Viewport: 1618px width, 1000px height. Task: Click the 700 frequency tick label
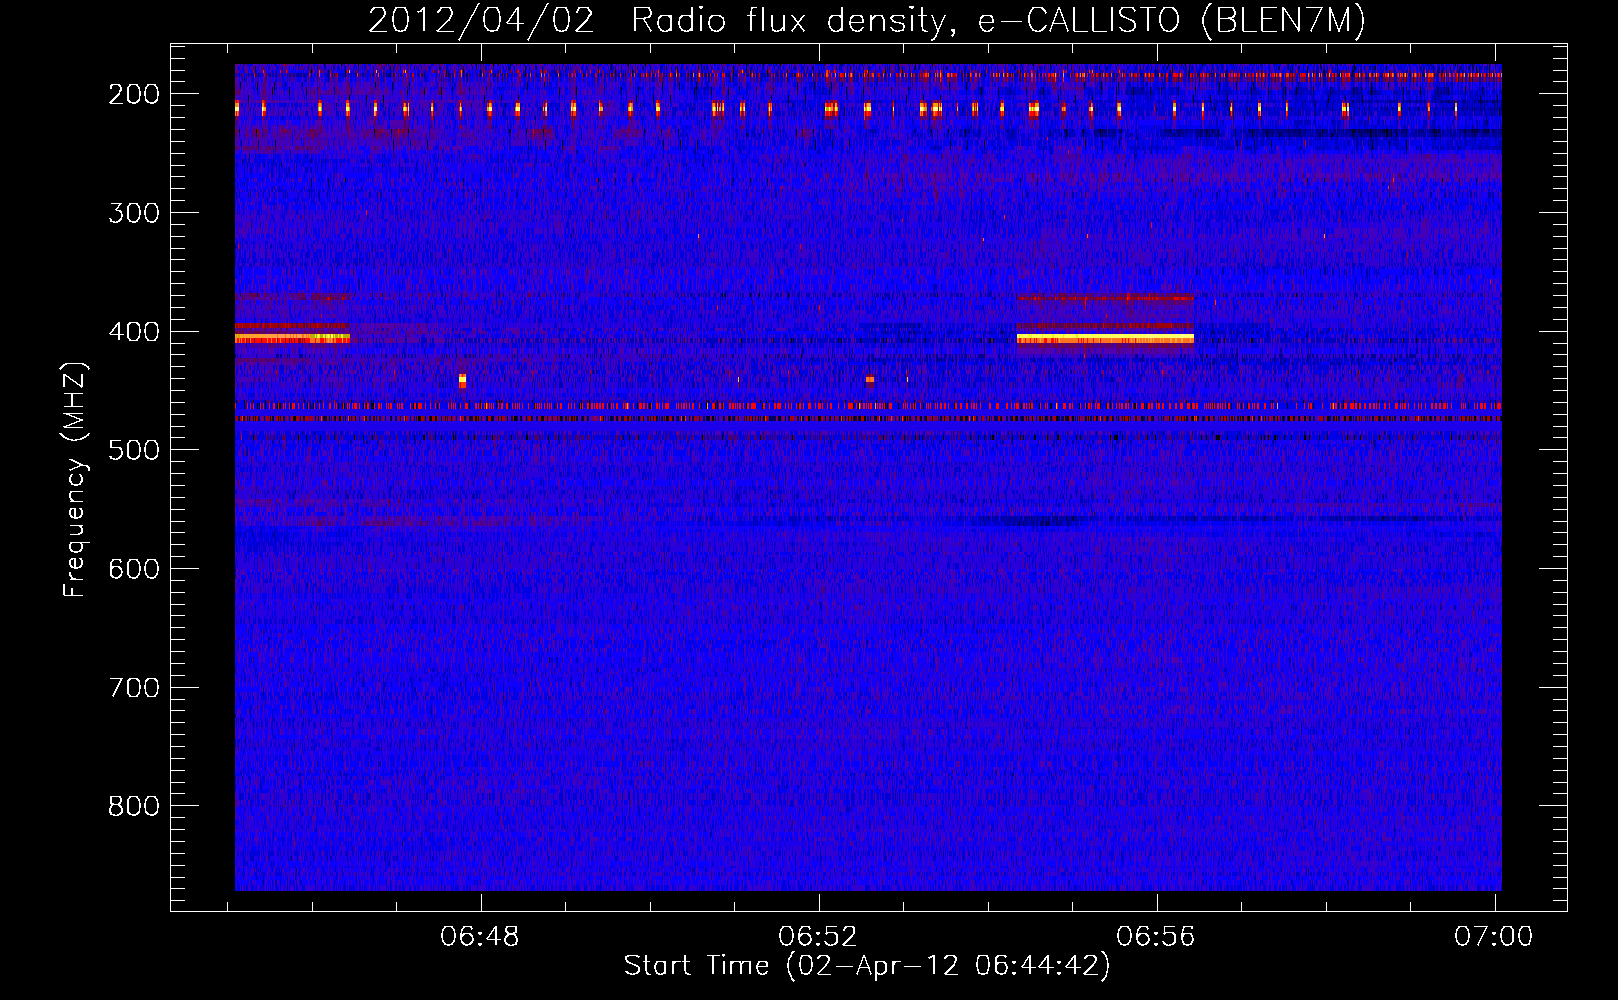pos(134,688)
